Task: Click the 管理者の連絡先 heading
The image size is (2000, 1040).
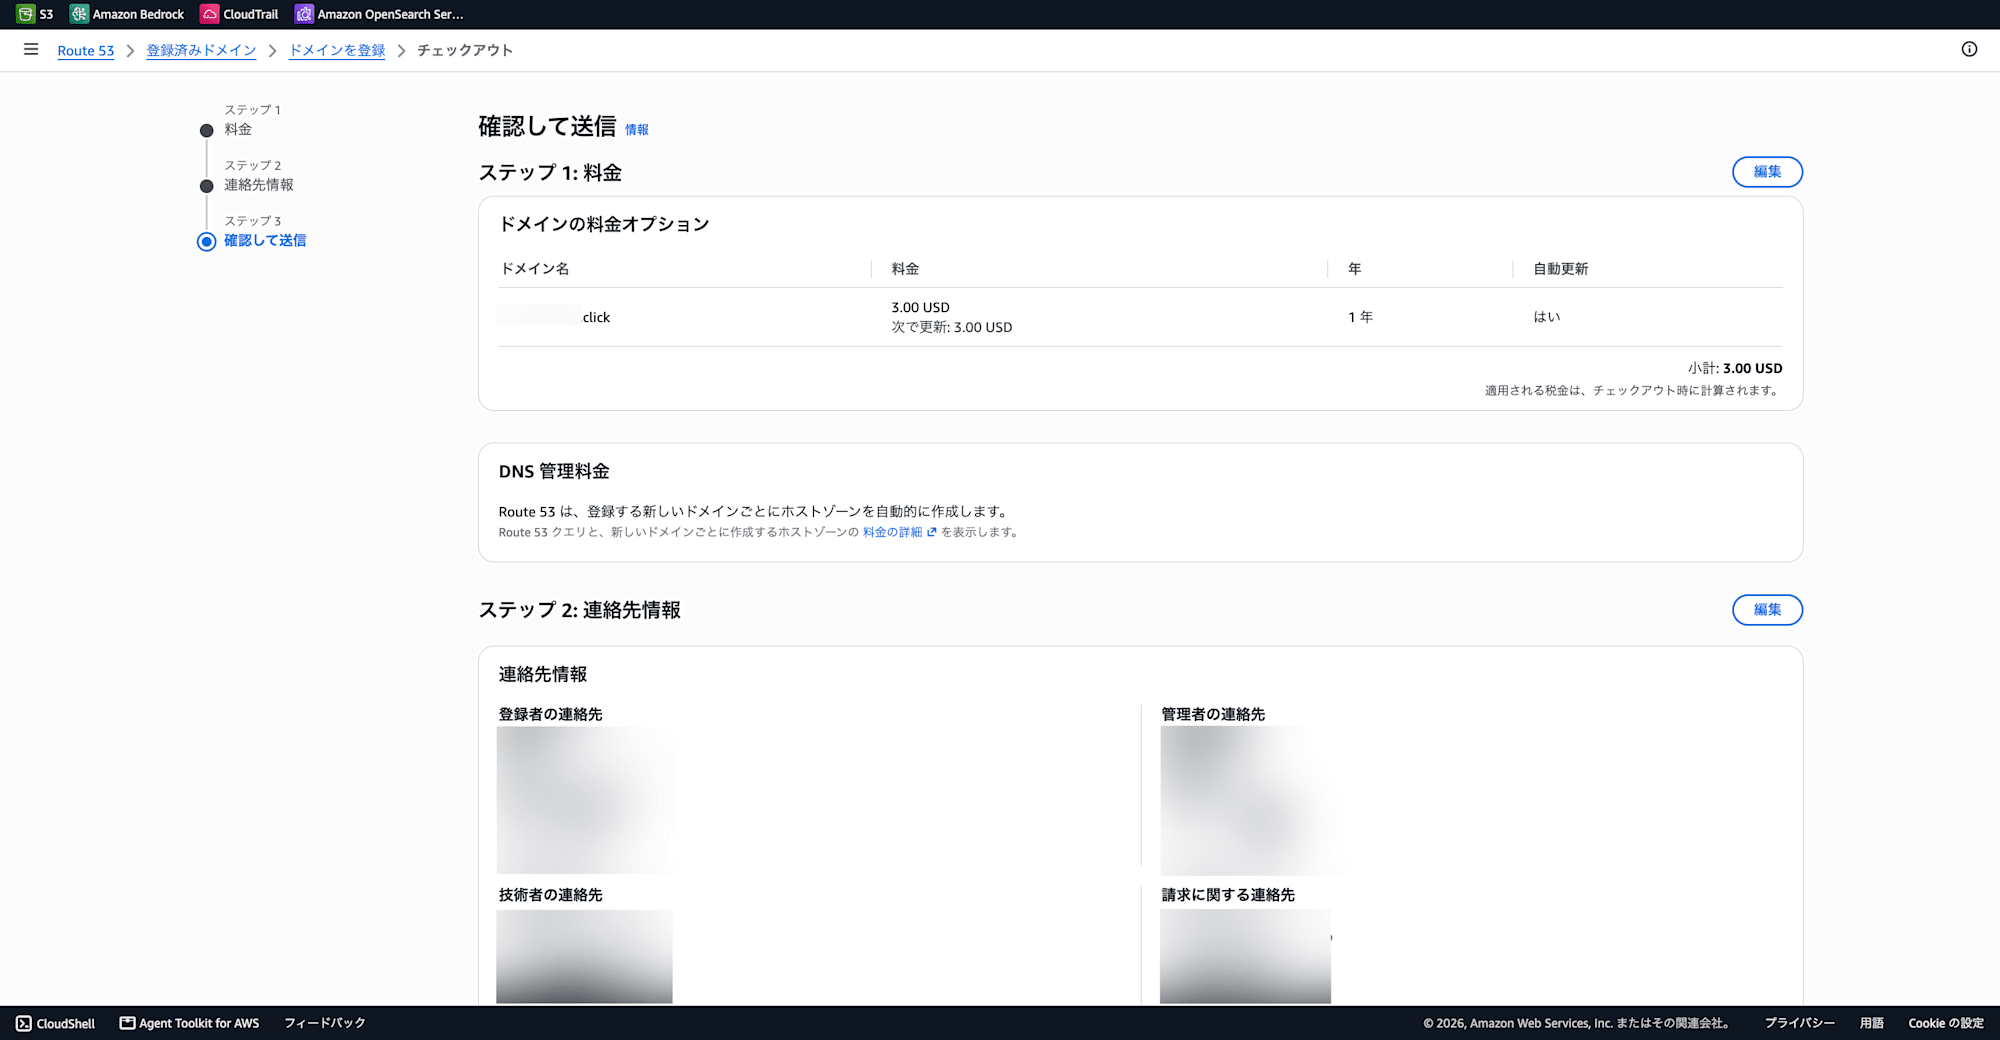Action: click(x=1213, y=714)
